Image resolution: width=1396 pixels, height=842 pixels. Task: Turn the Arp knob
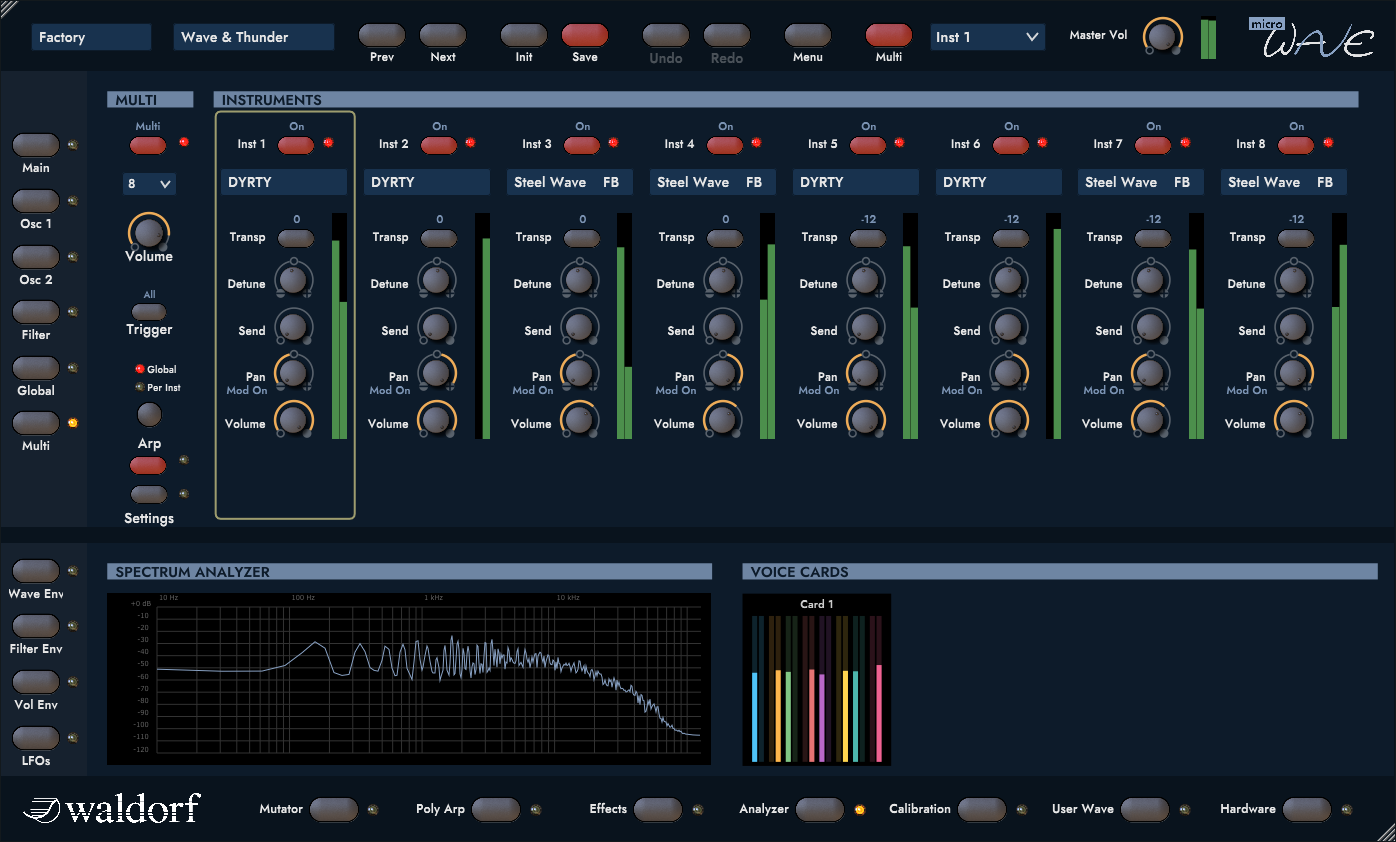[149, 414]
